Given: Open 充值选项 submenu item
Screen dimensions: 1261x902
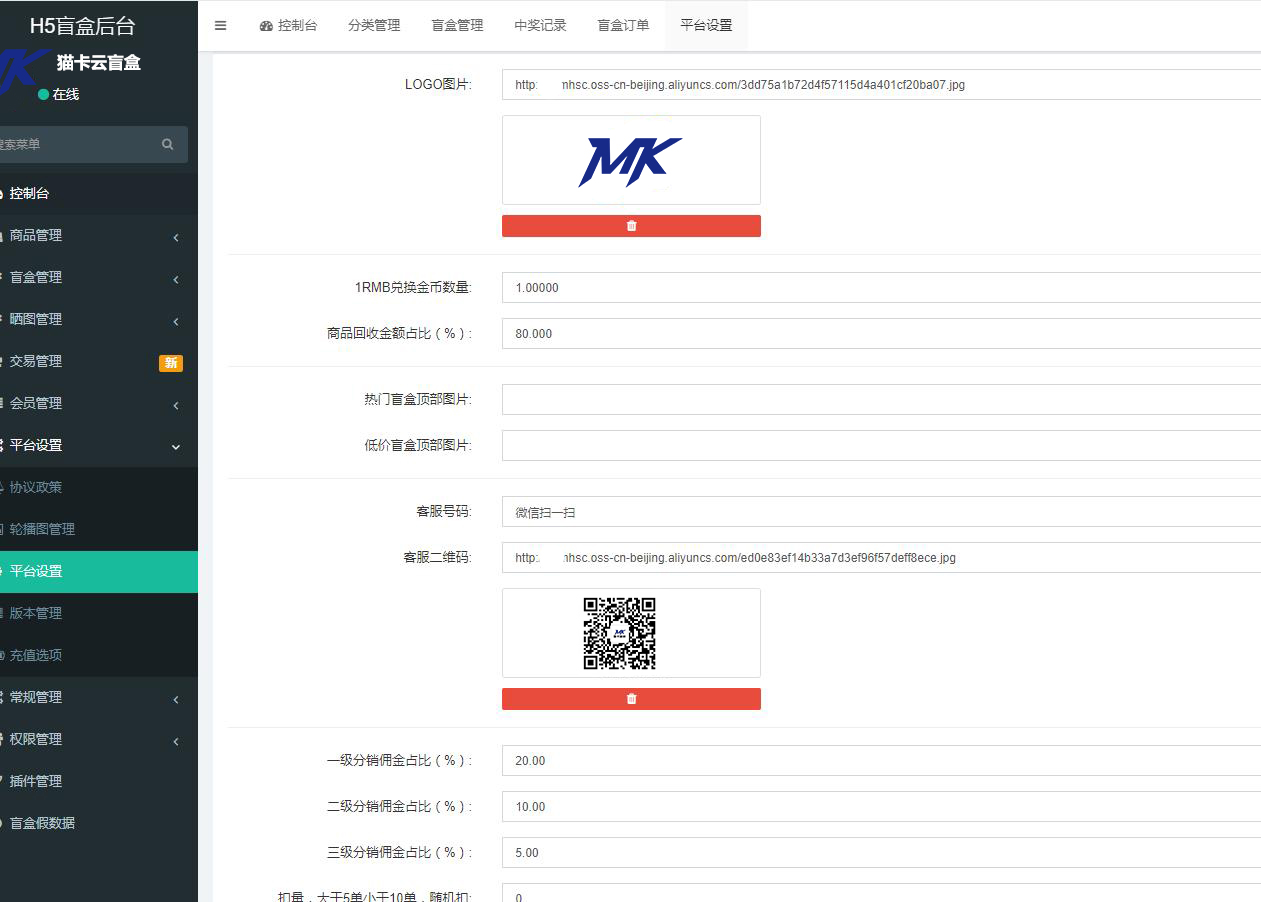Looking at the screenshot, I should (99, 656).
